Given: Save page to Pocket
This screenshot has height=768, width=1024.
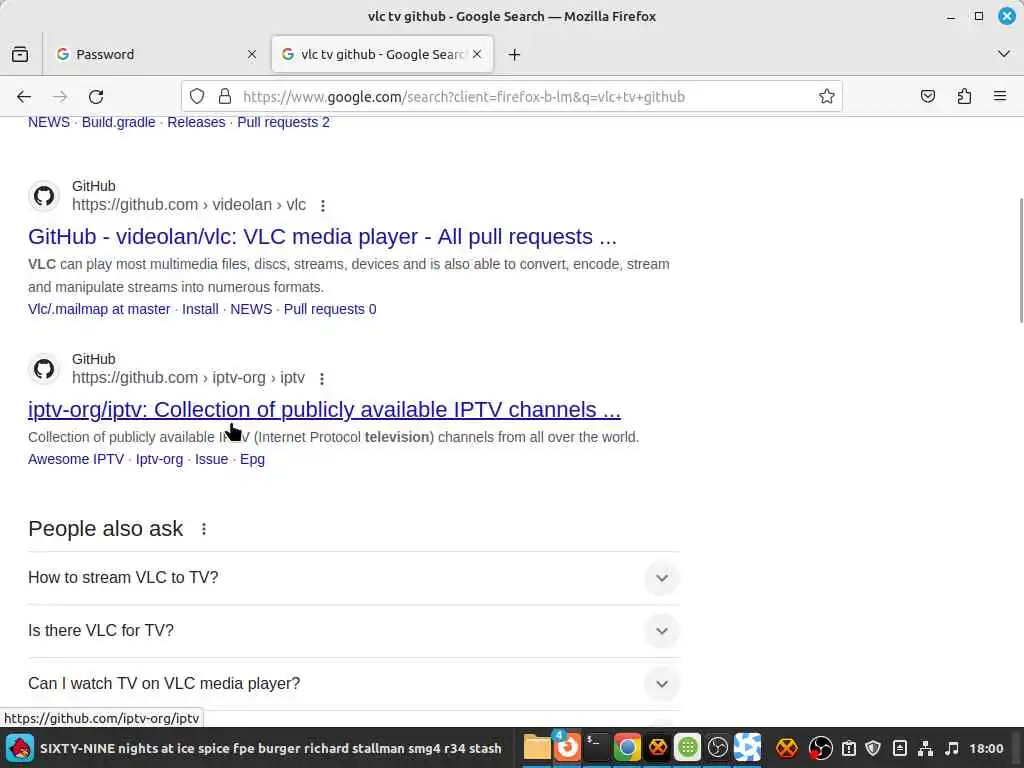Looking at the screenshot, I should click(x=928, y=97).
